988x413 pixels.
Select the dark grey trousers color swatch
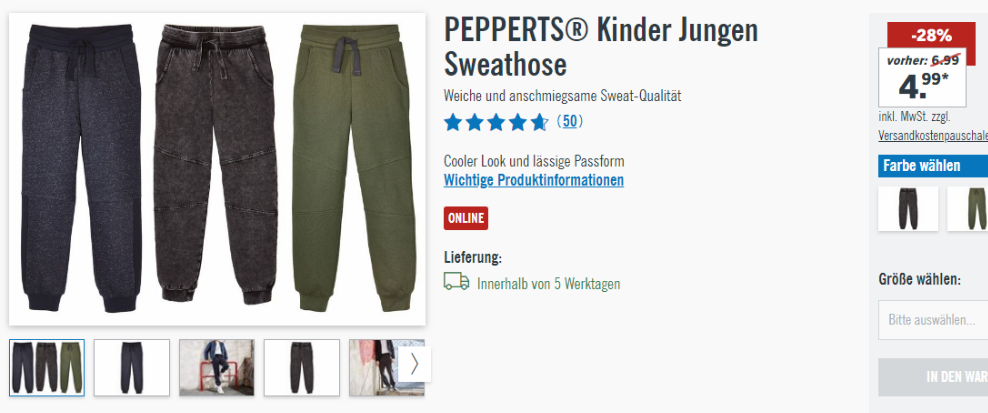coord(908,209)
